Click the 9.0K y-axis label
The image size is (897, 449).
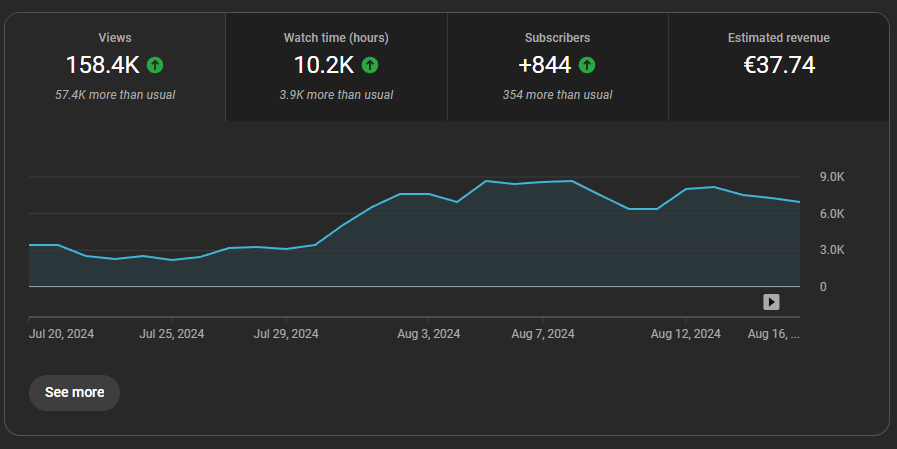click(x=832, y=177)
